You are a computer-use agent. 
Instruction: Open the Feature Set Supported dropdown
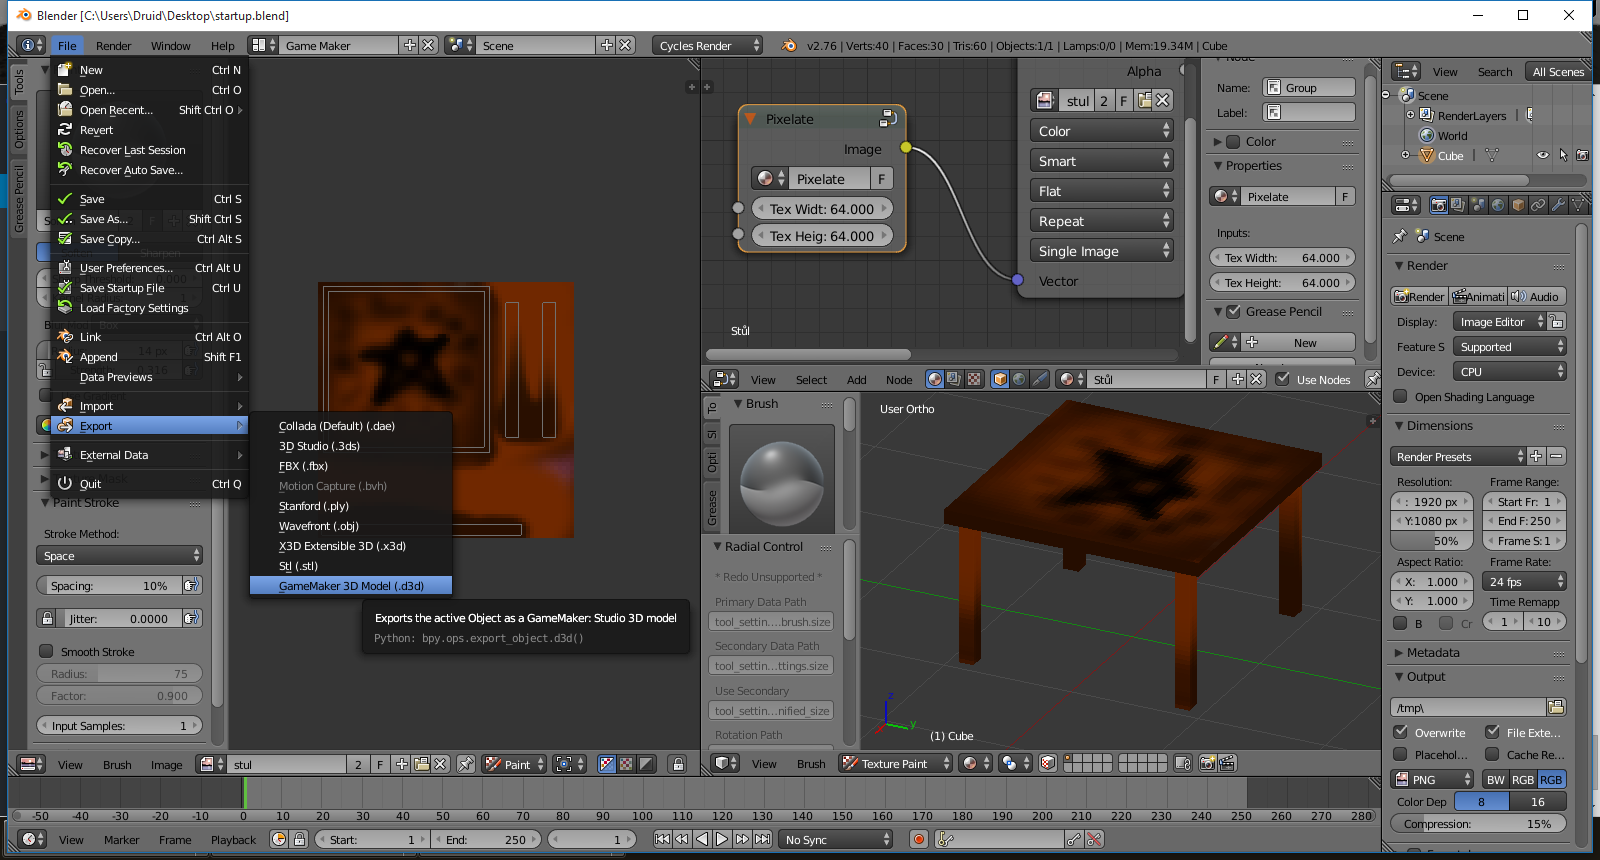click(1510, 347)
